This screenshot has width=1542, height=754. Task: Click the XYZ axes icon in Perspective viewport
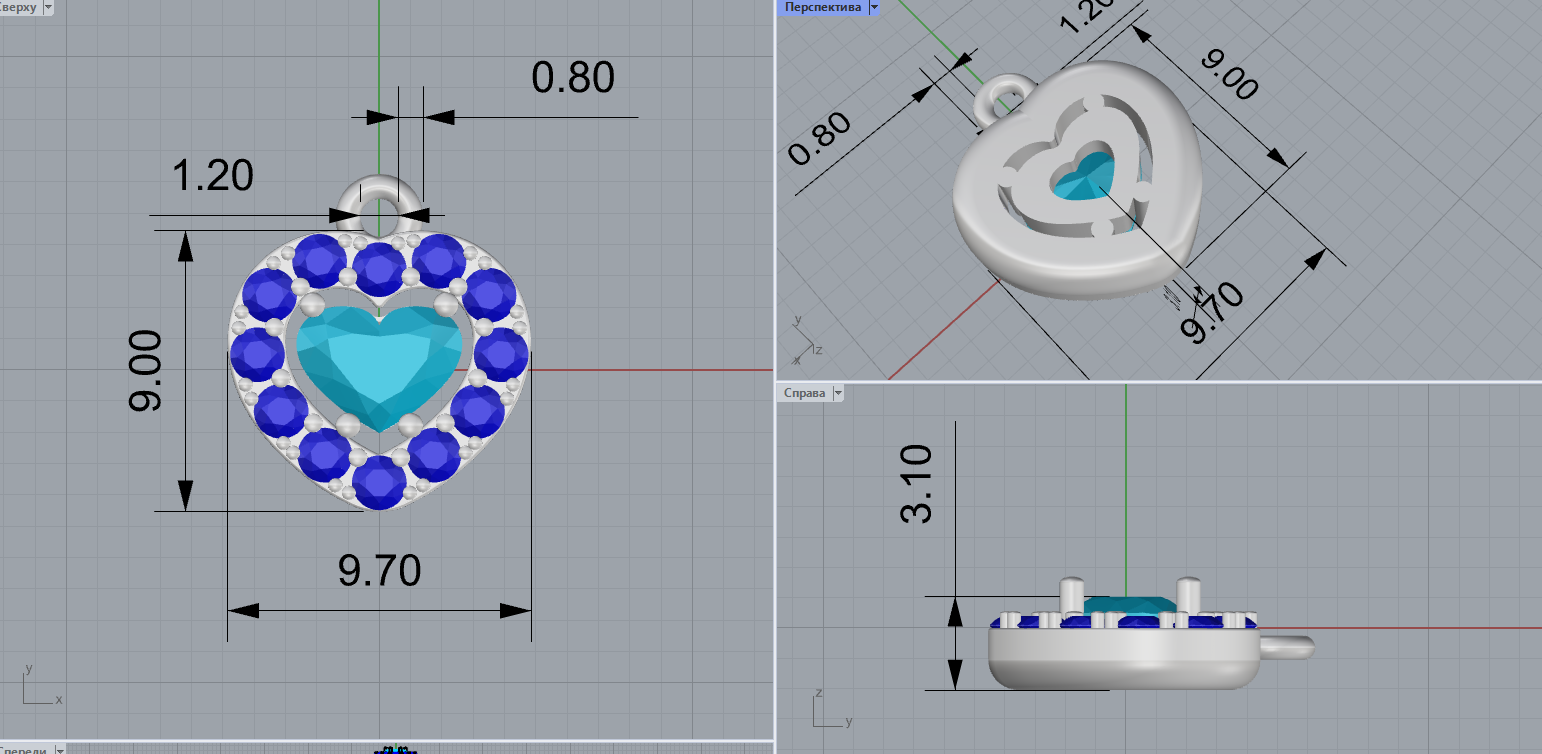804,338
